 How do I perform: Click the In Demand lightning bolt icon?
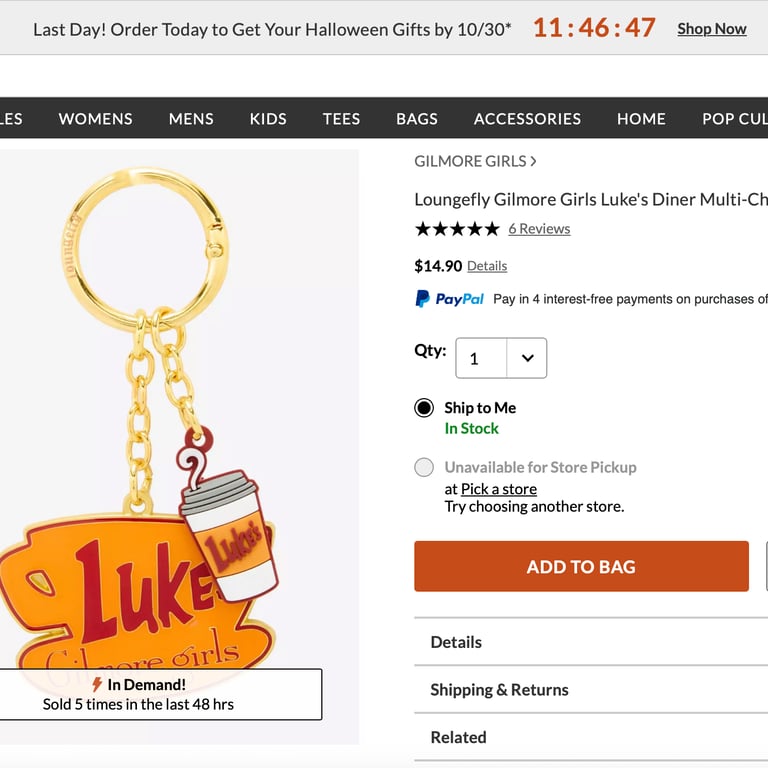point(97,685)
